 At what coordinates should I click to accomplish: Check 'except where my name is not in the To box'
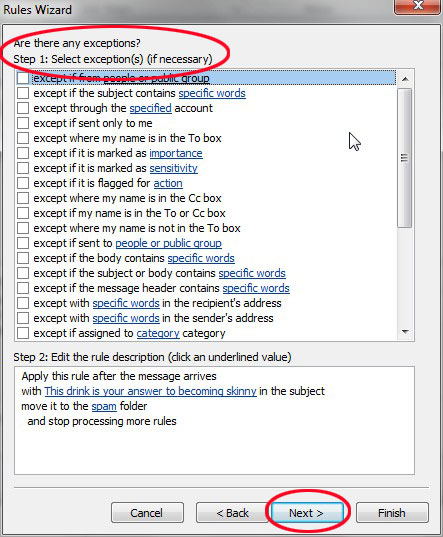tap(23, 228)
